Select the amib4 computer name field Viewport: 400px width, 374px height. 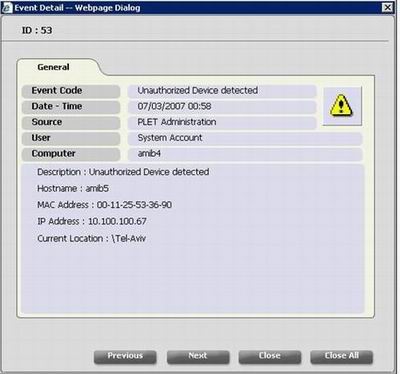245,154
